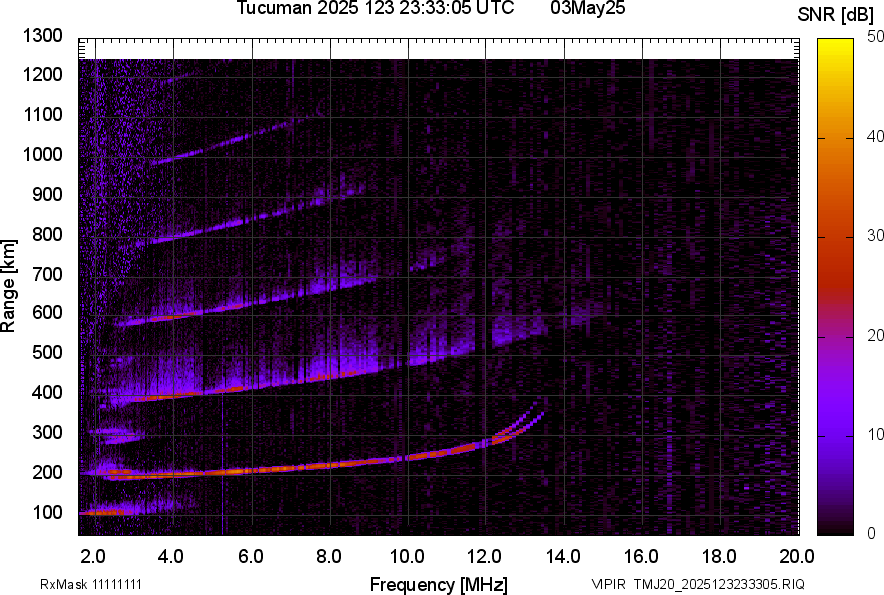This screenshot has height=595, width=884.
Task: Click the colorbar tick label '20'
Action: tap(876, 335)
